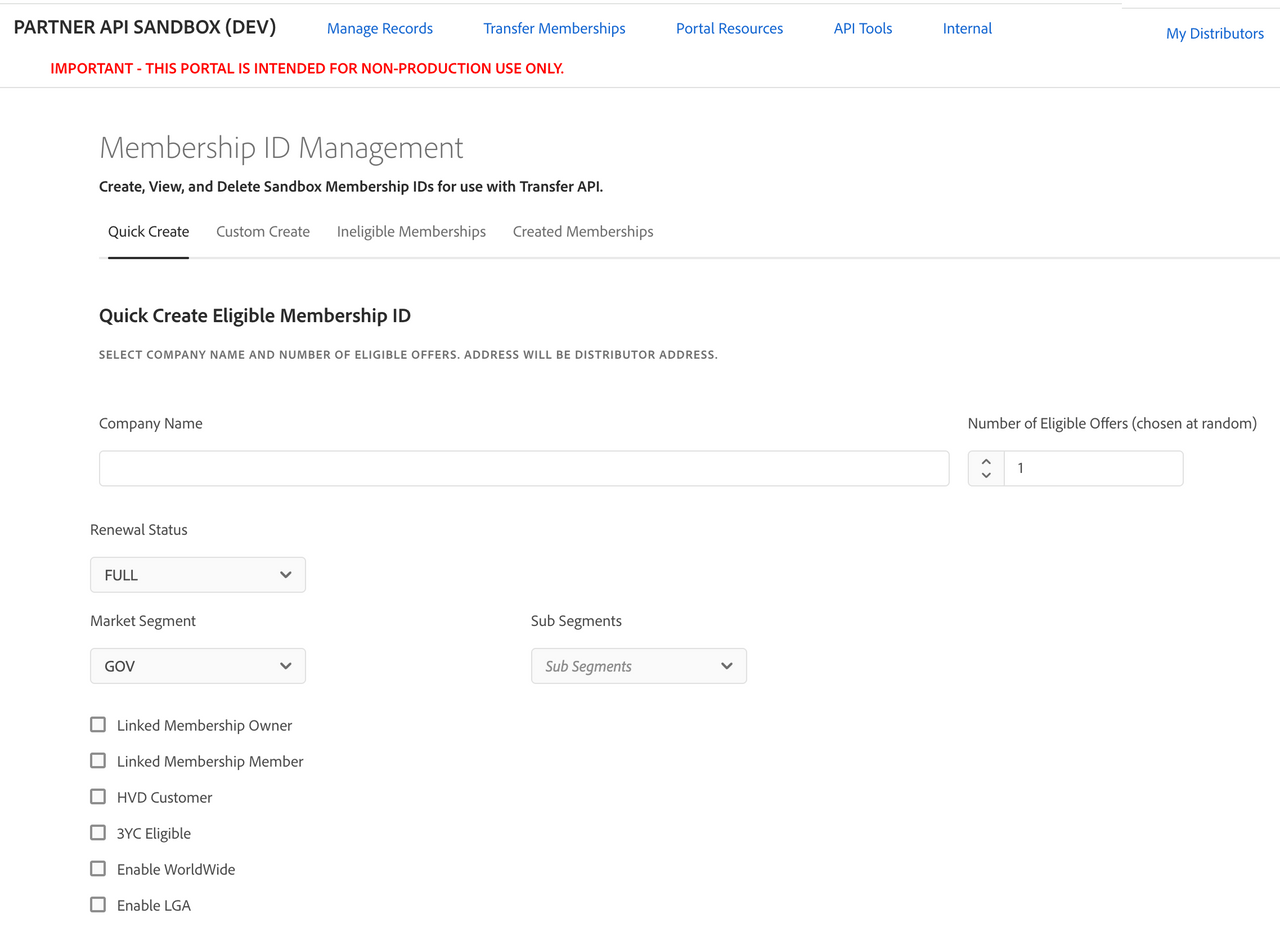This screenshot has height=929, width=1280.
Task: Tick the HVD Customer checkbox
Action: pos(98,797)
